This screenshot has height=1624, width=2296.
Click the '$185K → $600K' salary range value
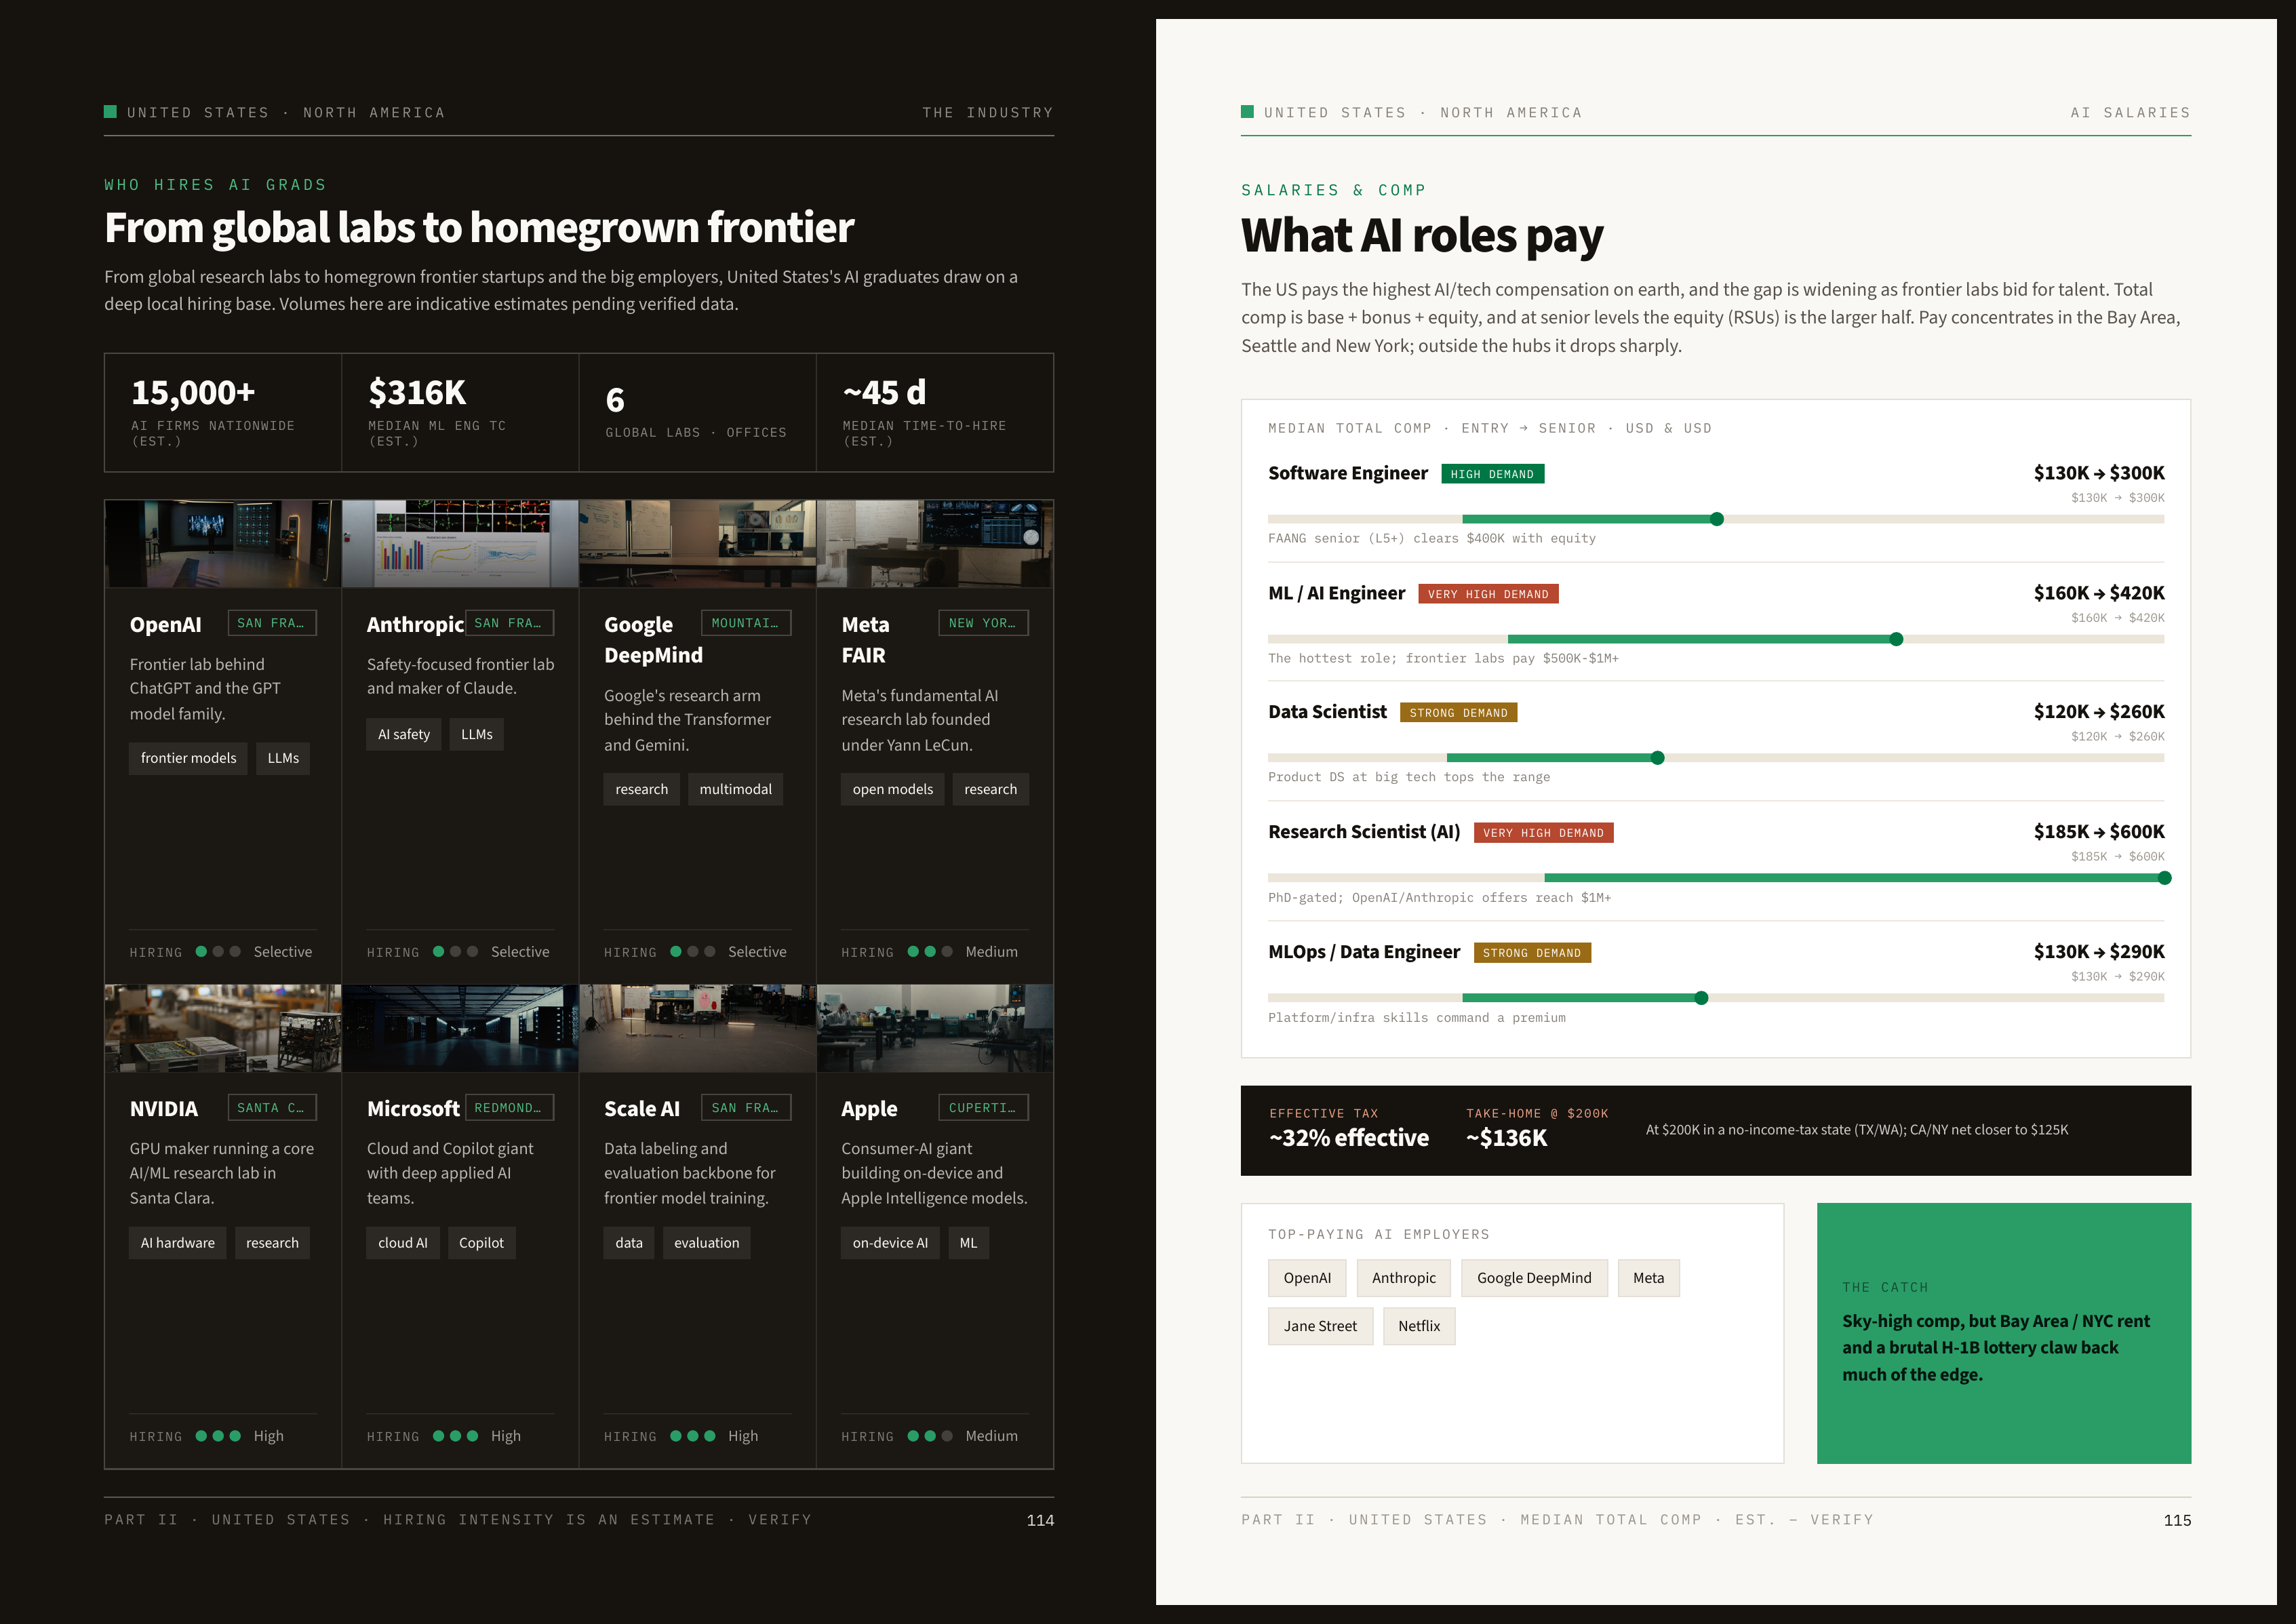[2099, 832]
